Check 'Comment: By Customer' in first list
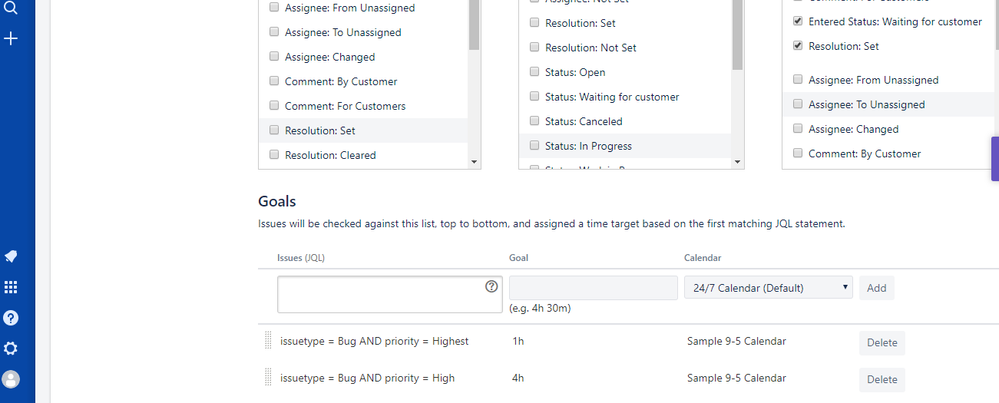This screenshot has height=403, width=999. pos(275,82)
